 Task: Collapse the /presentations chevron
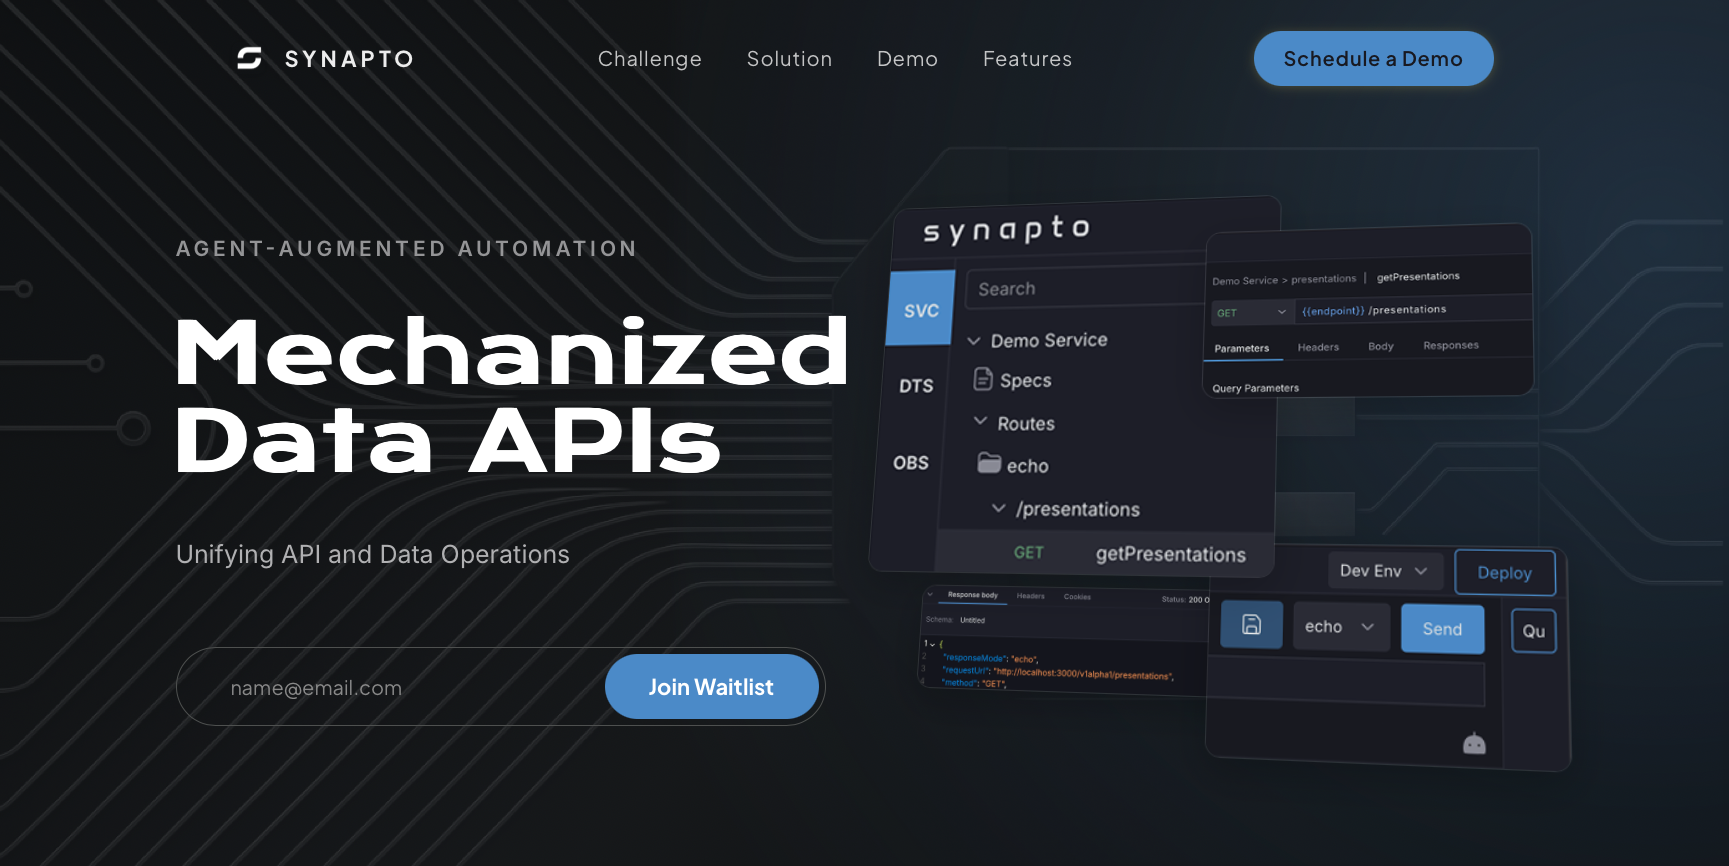click(x=999, y=508)
